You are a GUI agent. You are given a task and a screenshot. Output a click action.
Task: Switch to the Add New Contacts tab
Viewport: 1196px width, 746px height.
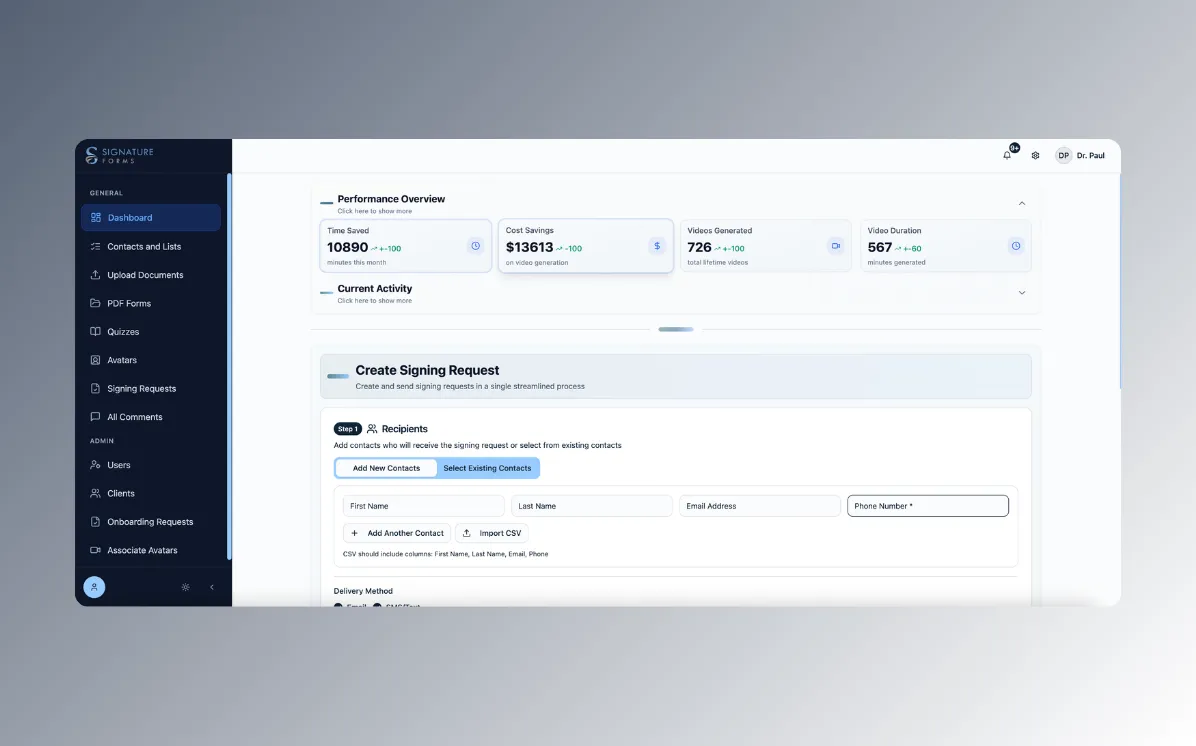pyautogui.click(x=386, y=467)
